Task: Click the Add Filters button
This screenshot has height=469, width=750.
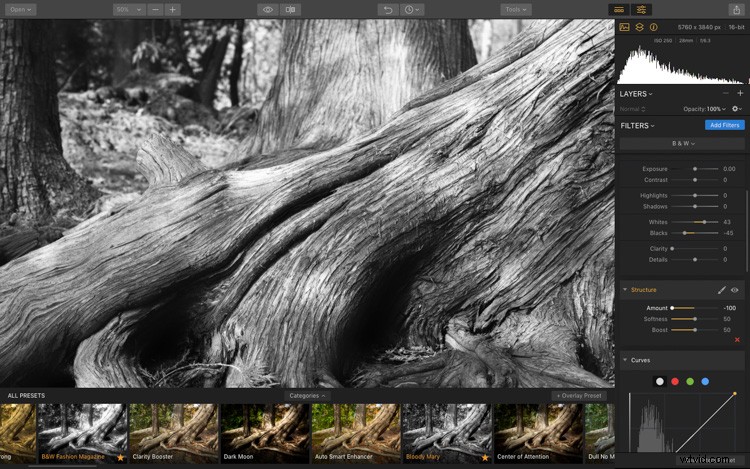Action: 725,125
